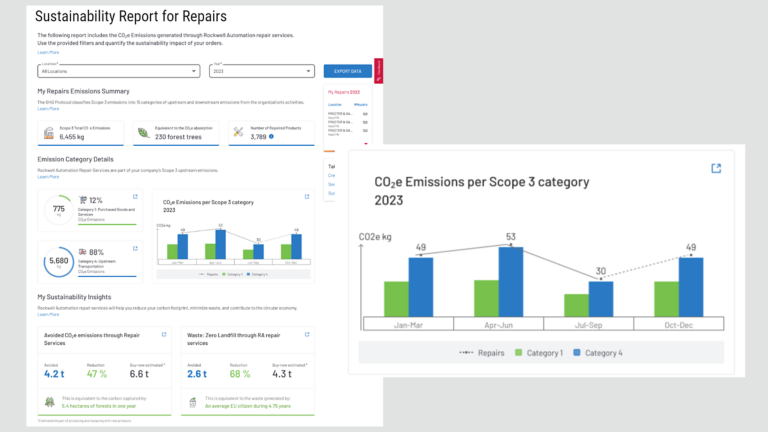Toggle Repairs legend in small dashboard chart
768x432 pixels.
(209, 274)
